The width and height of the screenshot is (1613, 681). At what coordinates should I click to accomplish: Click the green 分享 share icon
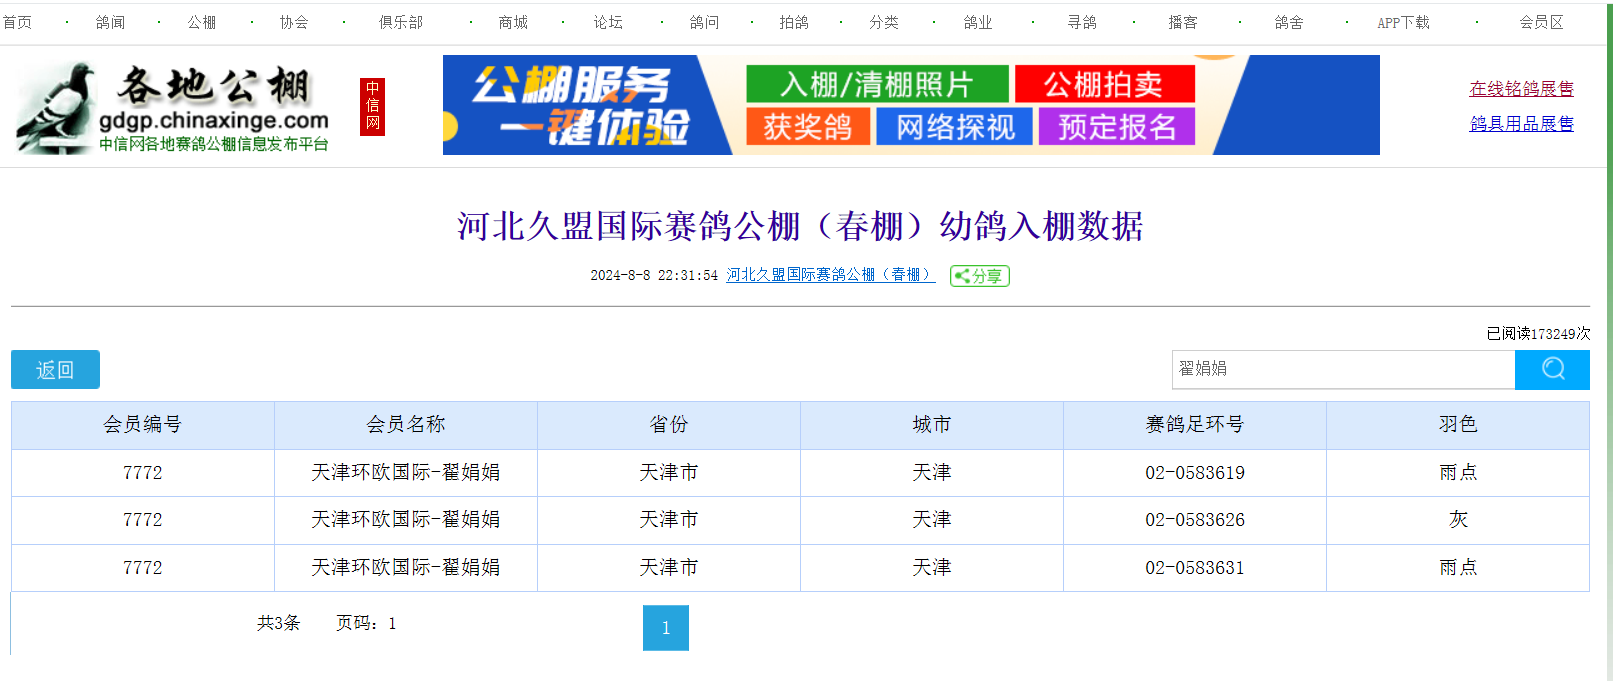click(979, 276)
